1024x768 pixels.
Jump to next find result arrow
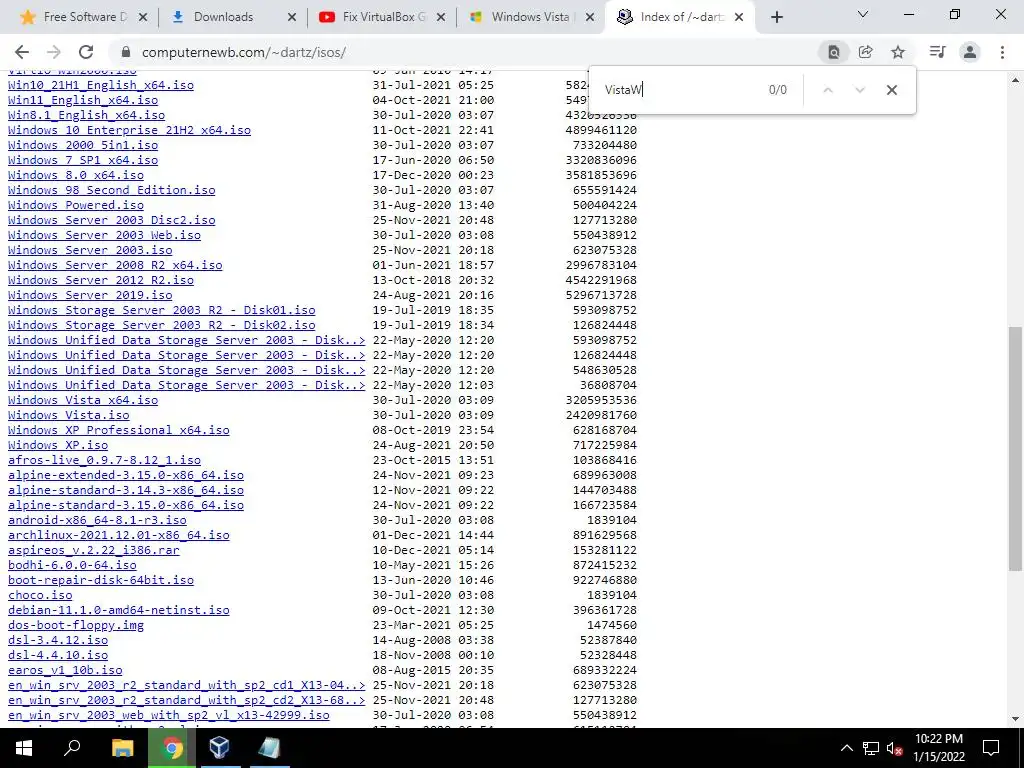pyautogui.click(x=860, y=90)
